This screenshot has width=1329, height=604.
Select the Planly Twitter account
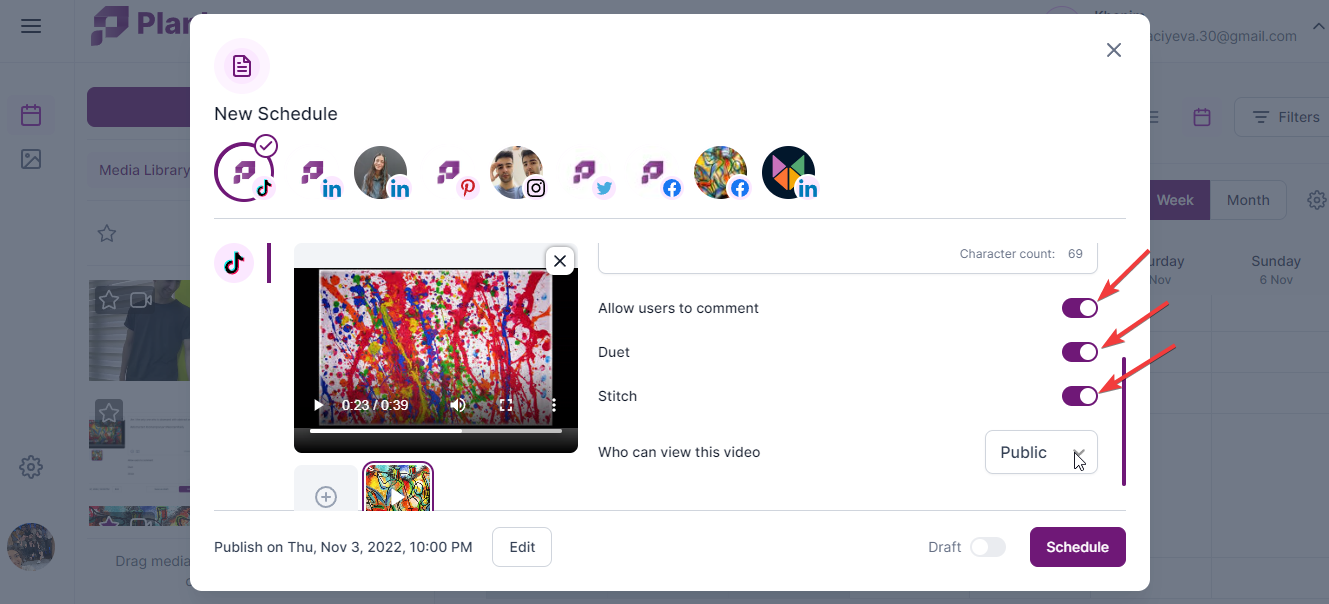click(592, 176)
